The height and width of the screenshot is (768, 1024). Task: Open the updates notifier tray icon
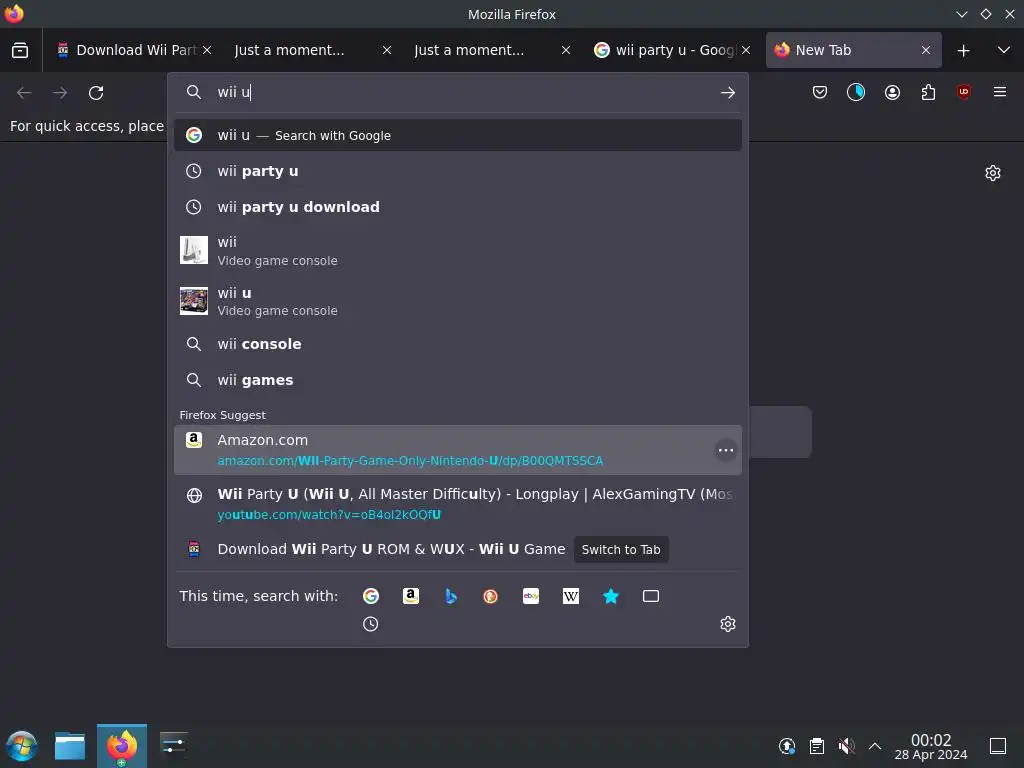787,746
